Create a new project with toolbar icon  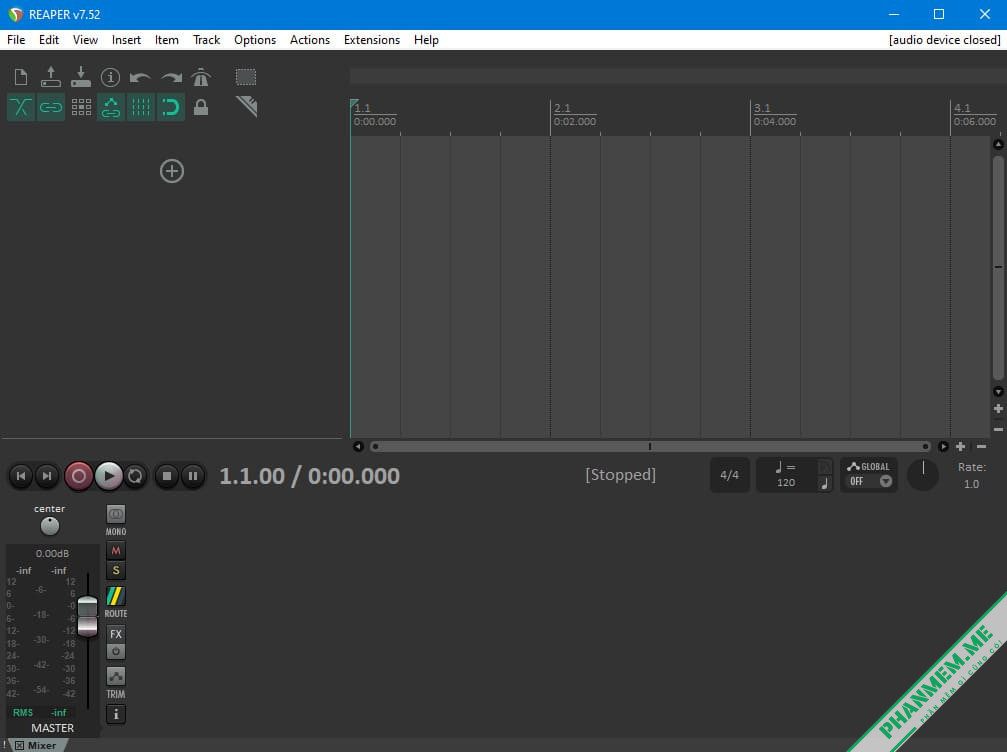(x=21, y=77)
